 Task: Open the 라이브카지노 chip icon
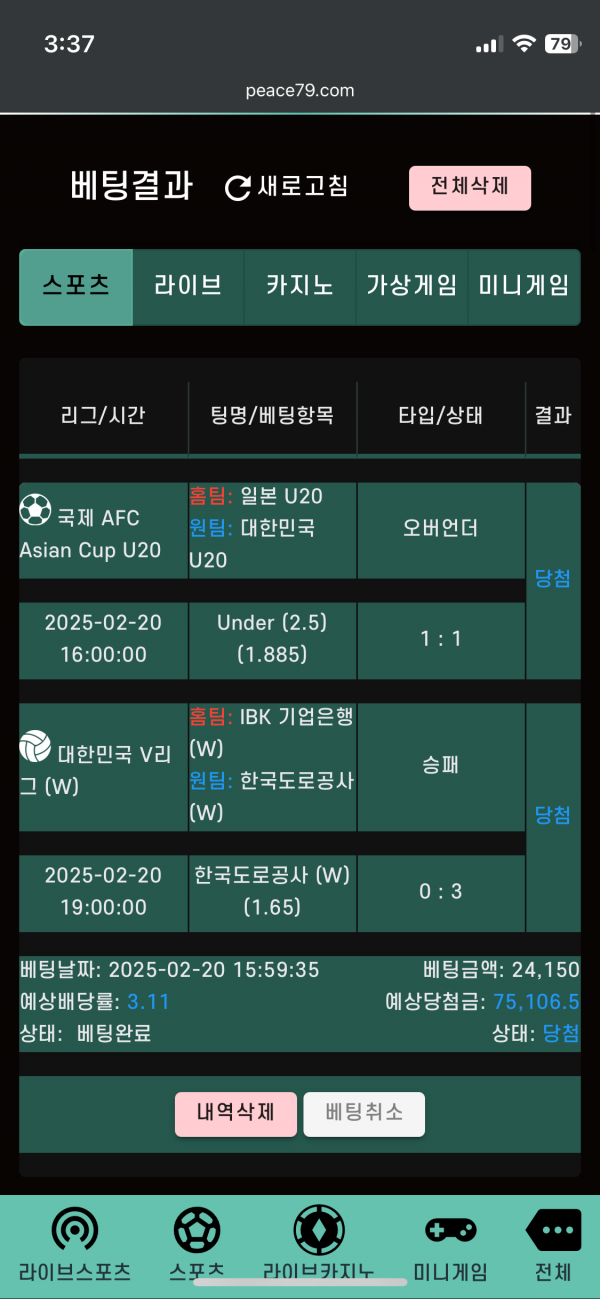[319, 1230]
